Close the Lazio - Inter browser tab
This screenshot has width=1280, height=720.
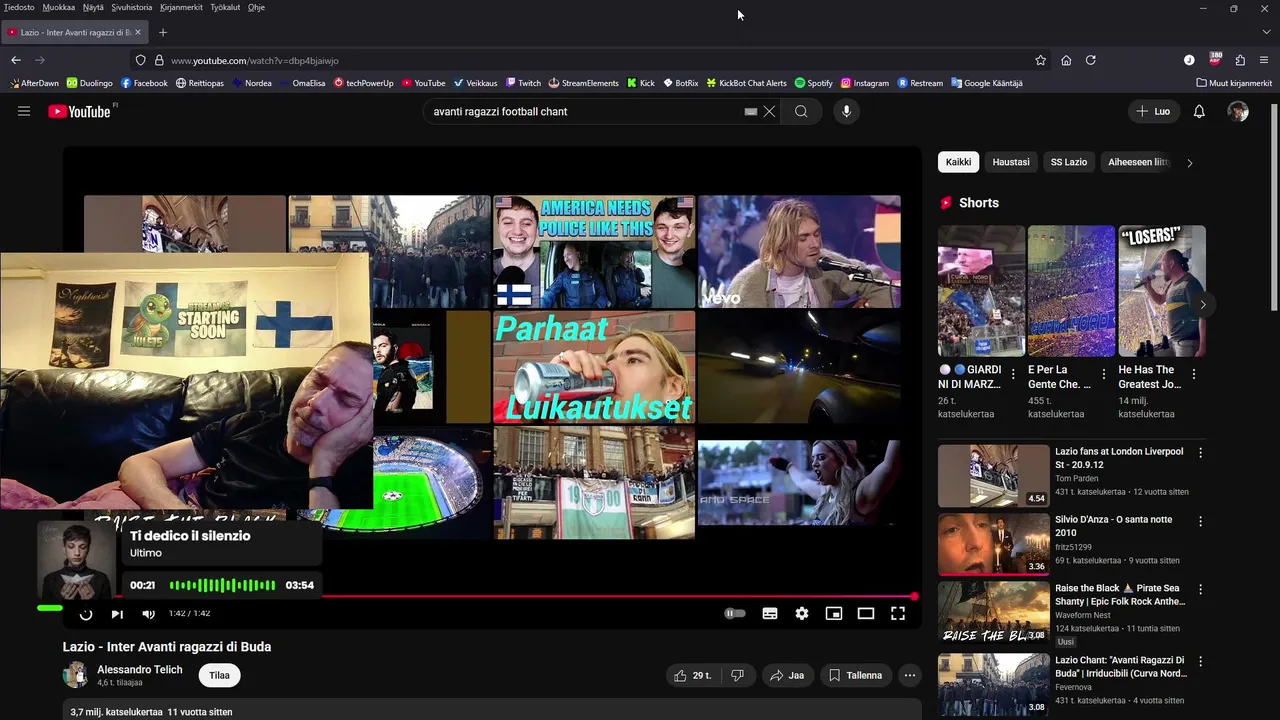tap(138, 32)
